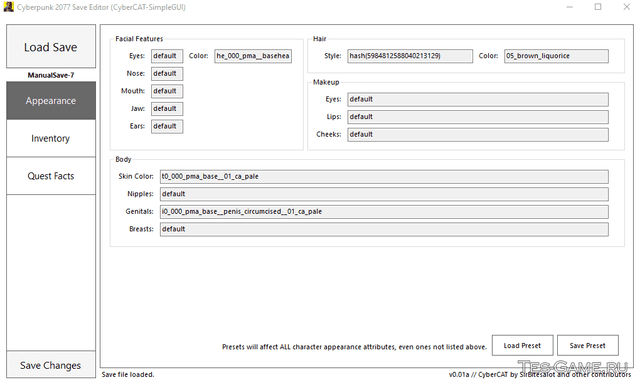Click the v0.01a CyberCAT credits text
This screenshot has width=640, height=383.
(x=540, y=374)
